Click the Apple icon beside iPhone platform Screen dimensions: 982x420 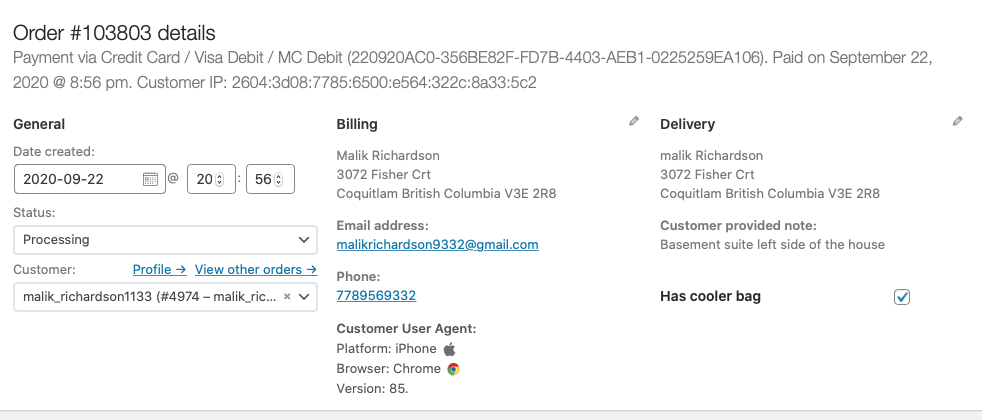(x=450, y=349)
